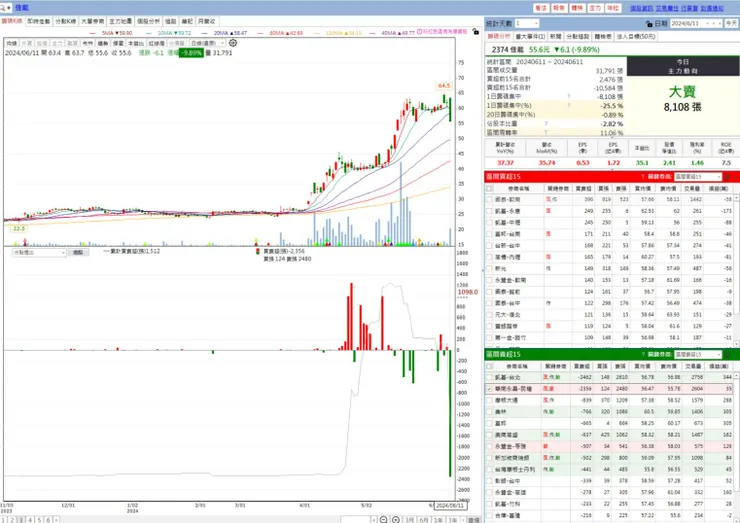740x523 pixels.
Task: Switch to the 主力地圖 tab
Action: pos(120,21)
